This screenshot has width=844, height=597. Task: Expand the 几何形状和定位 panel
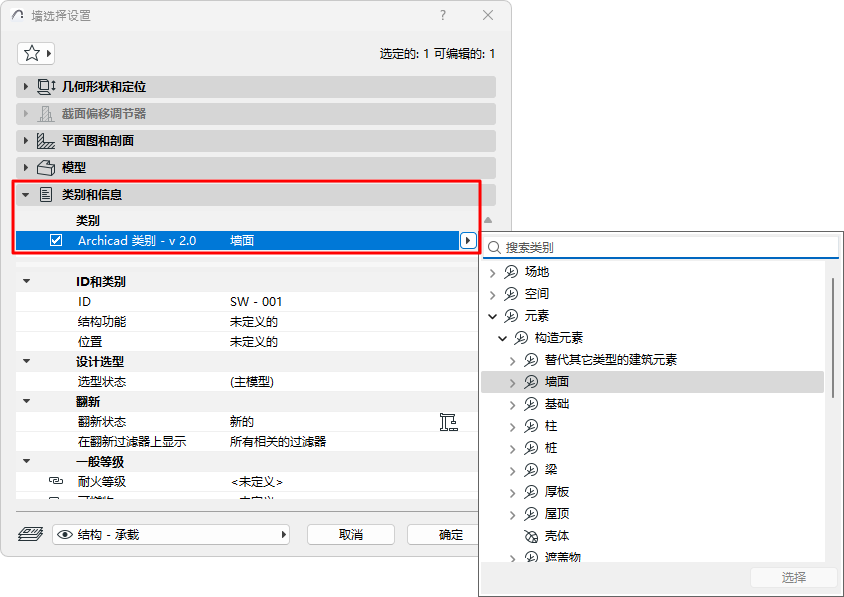(x=25, y=87)
